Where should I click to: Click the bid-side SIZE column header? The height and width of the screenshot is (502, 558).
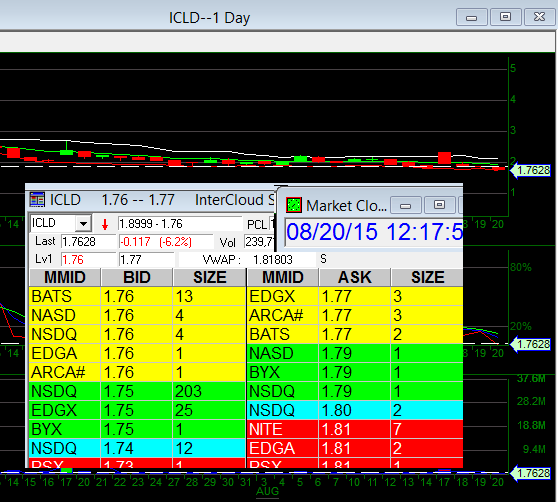210,277
